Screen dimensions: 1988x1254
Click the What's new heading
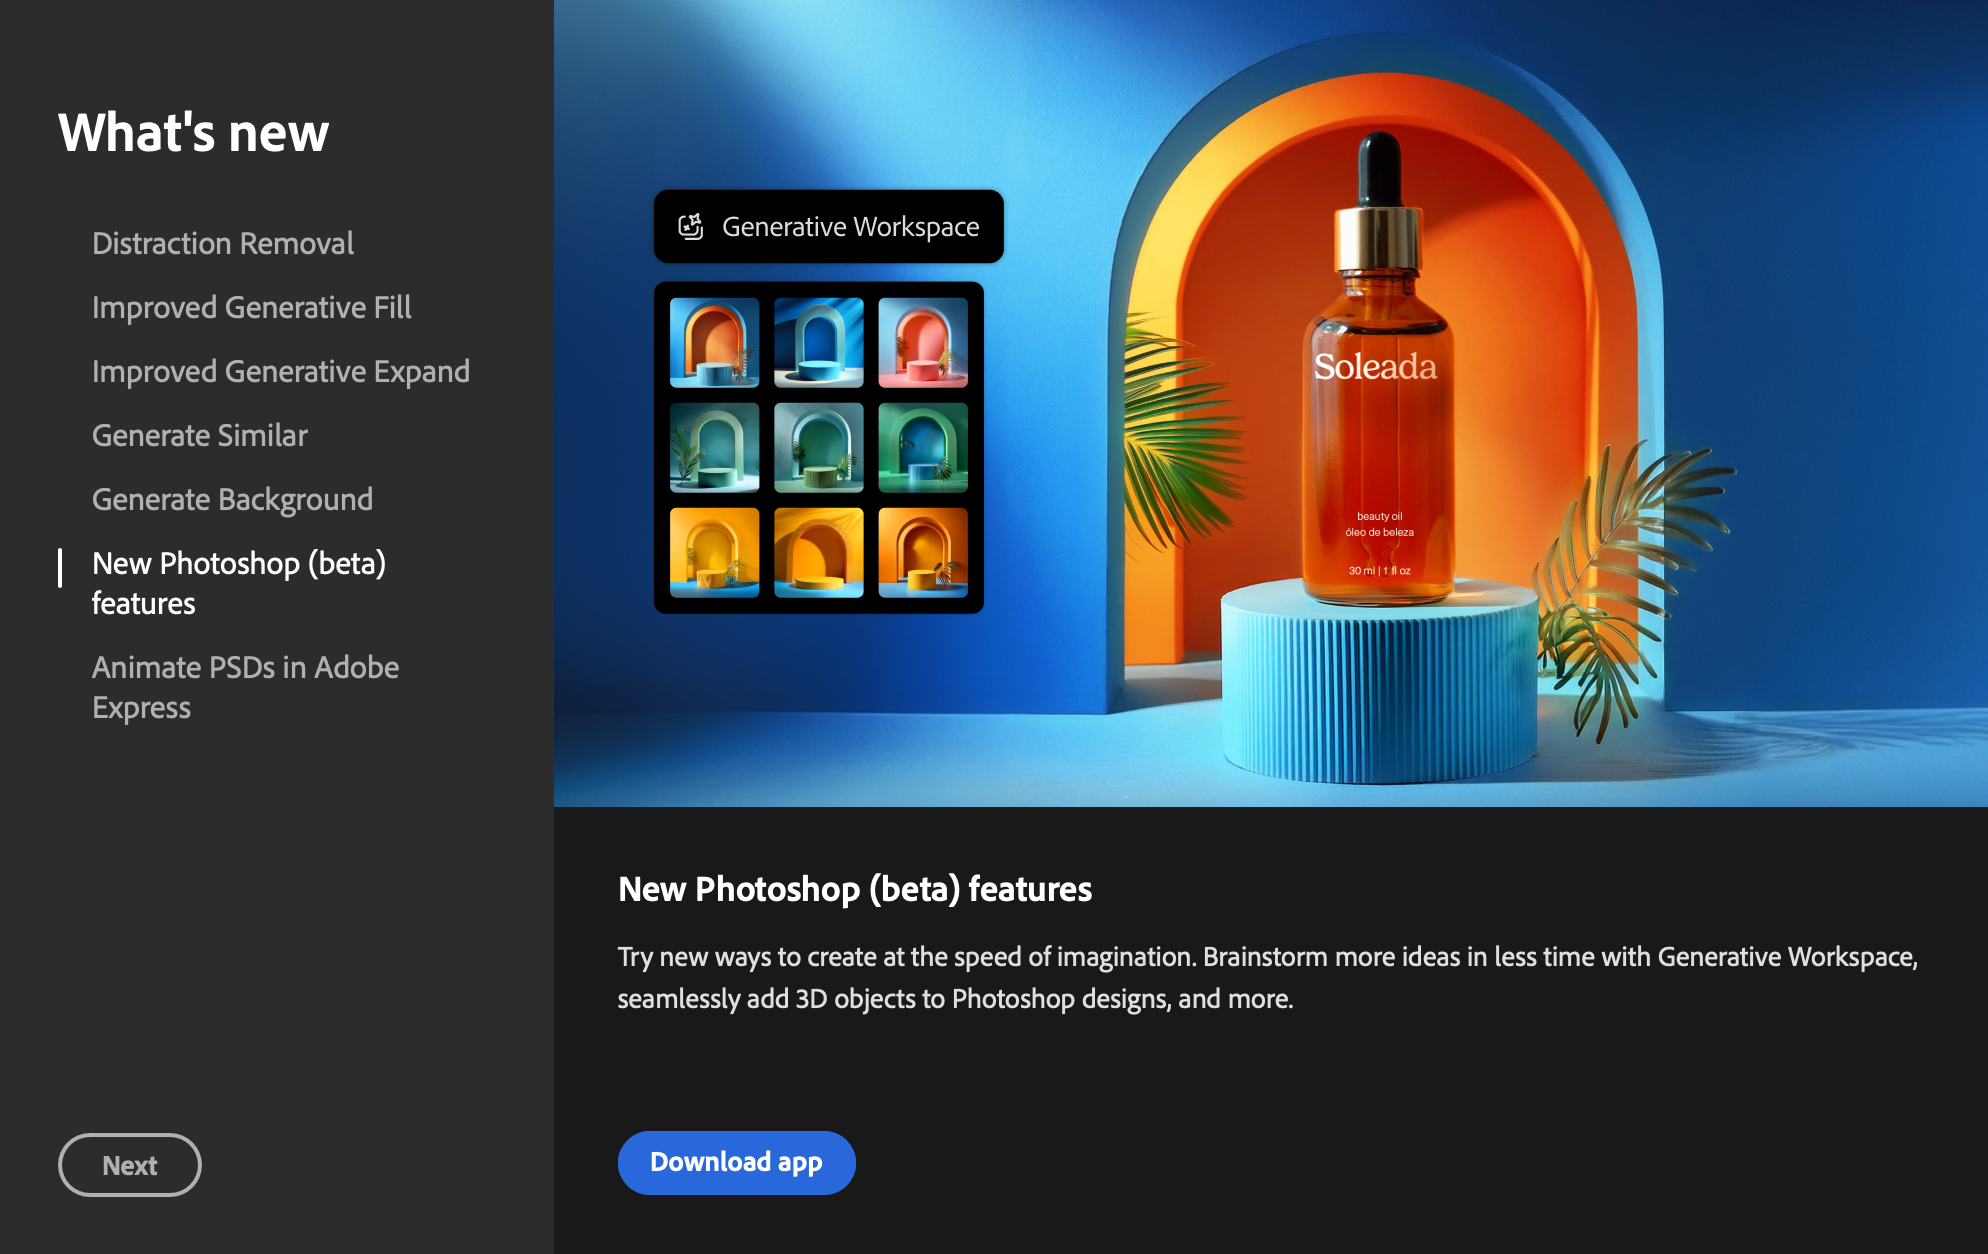193,132
